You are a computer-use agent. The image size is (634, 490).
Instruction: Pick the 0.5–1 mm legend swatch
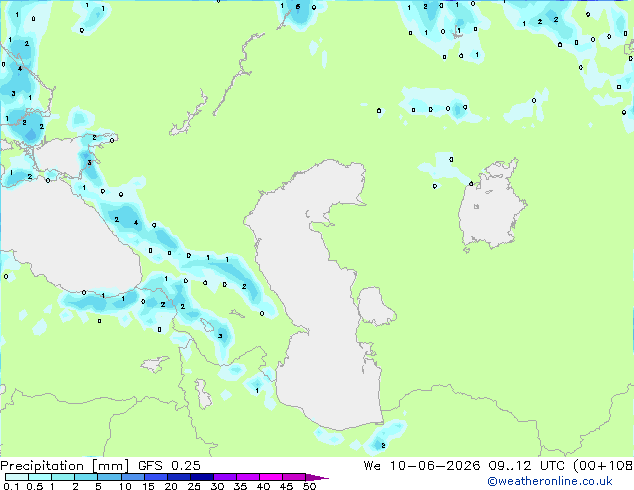(40, 477)
